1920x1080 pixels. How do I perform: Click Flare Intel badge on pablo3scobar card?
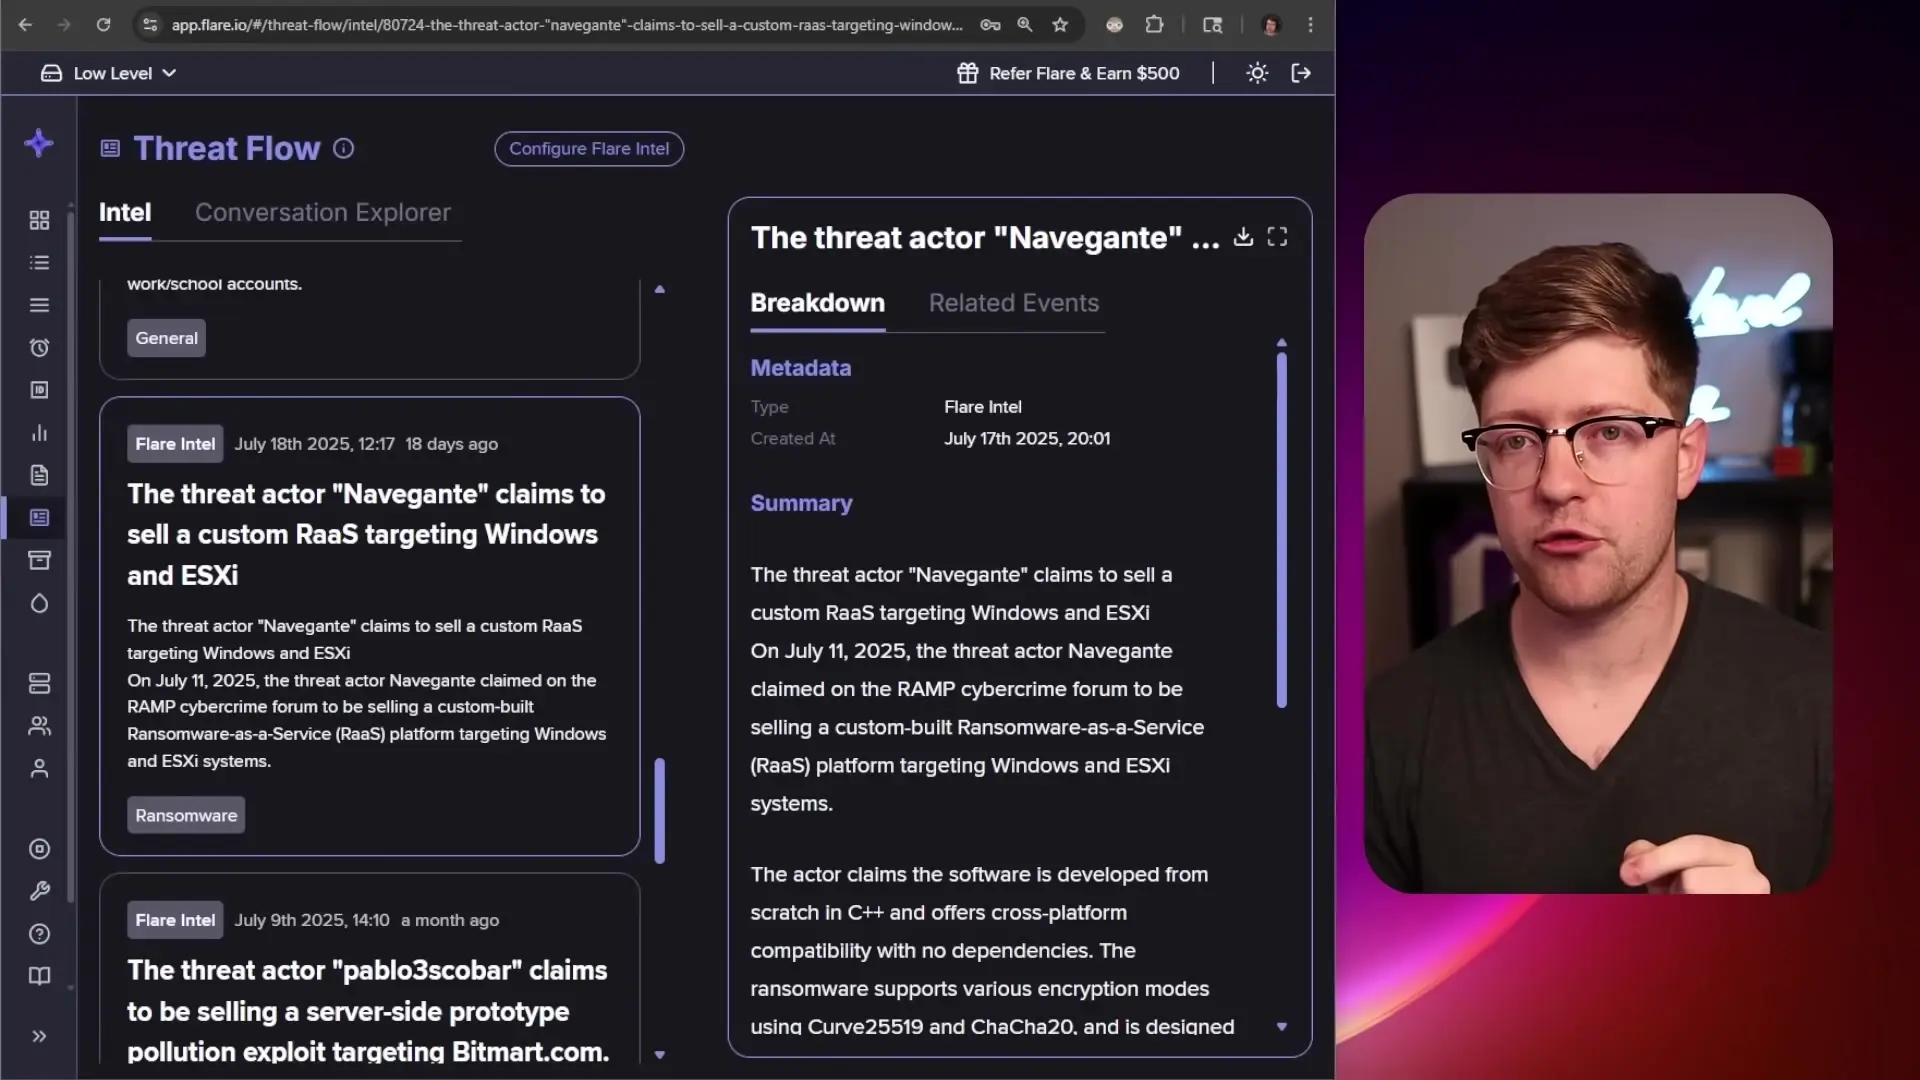[175, 920]
